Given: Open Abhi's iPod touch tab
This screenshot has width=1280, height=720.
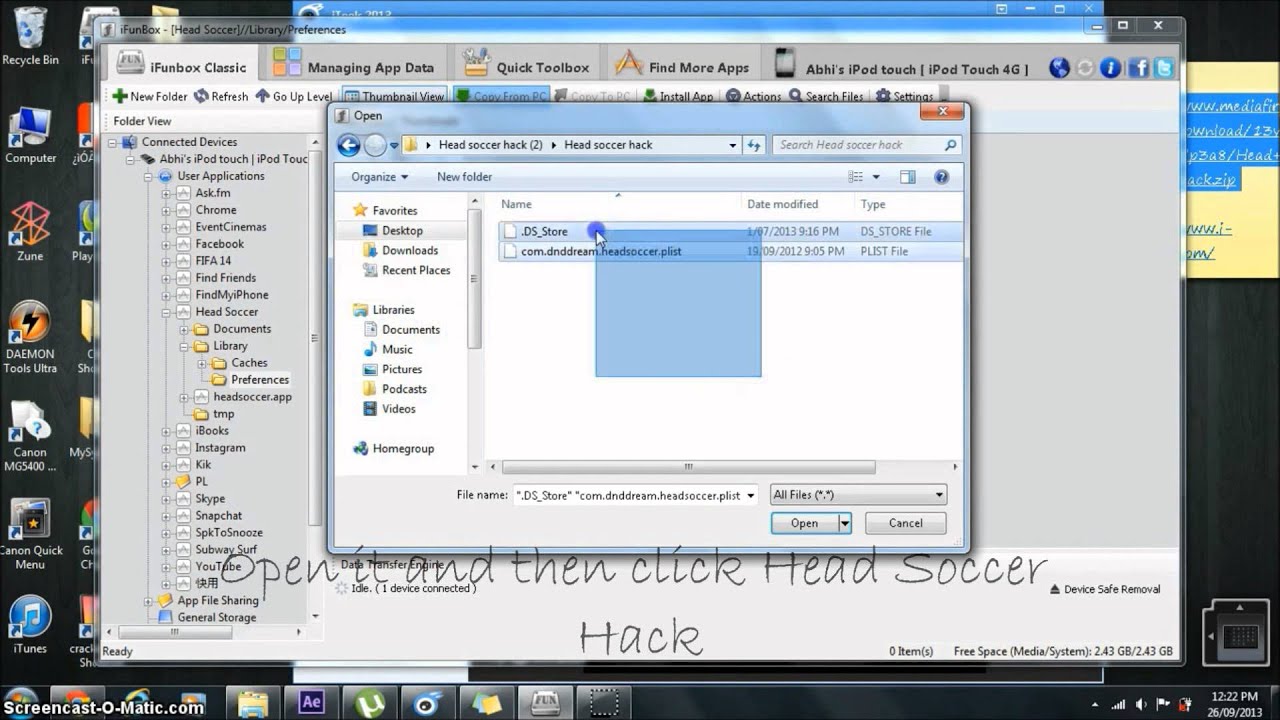Looking at the screenshot, I should click(902, 68).
